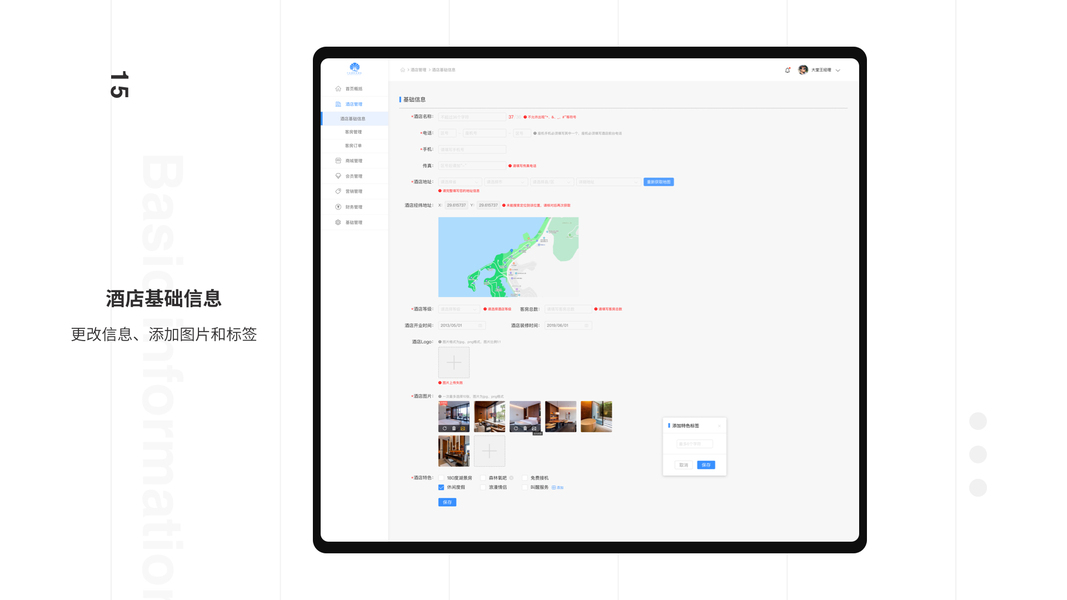Click the tag icon beside 营销管理
The height and width of the screenshot is (600, 1067).
tap(338, 191)
